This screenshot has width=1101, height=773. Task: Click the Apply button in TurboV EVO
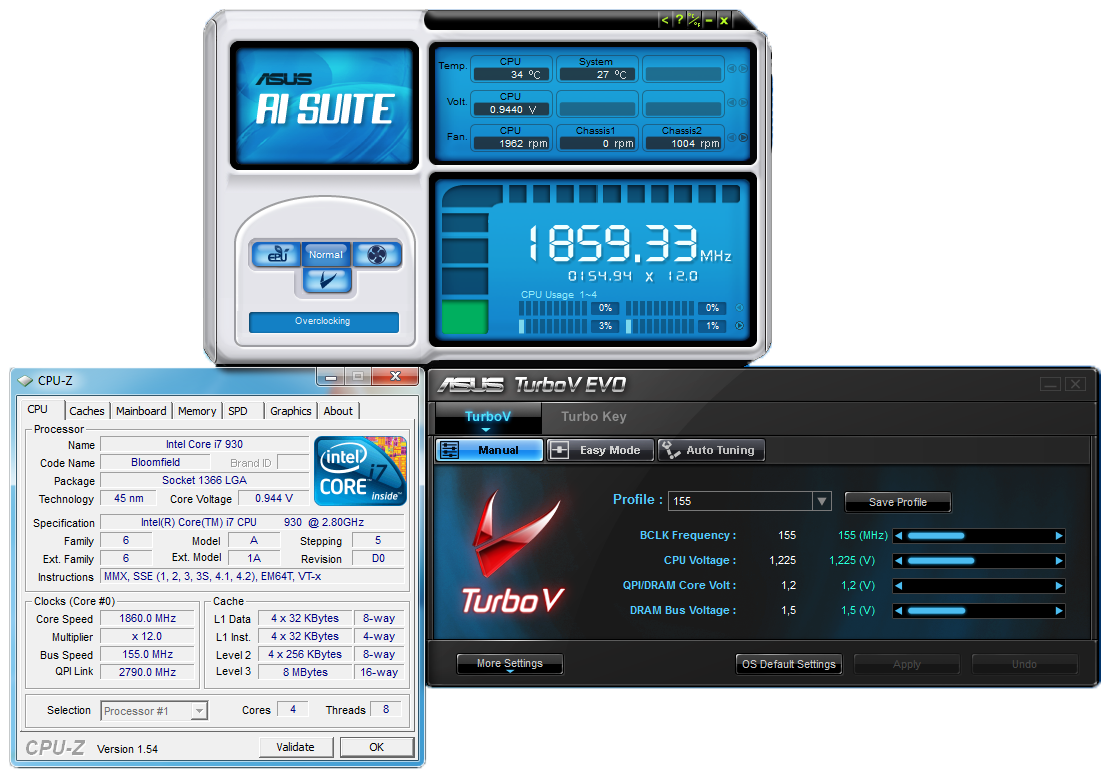[x=906, y=664]
